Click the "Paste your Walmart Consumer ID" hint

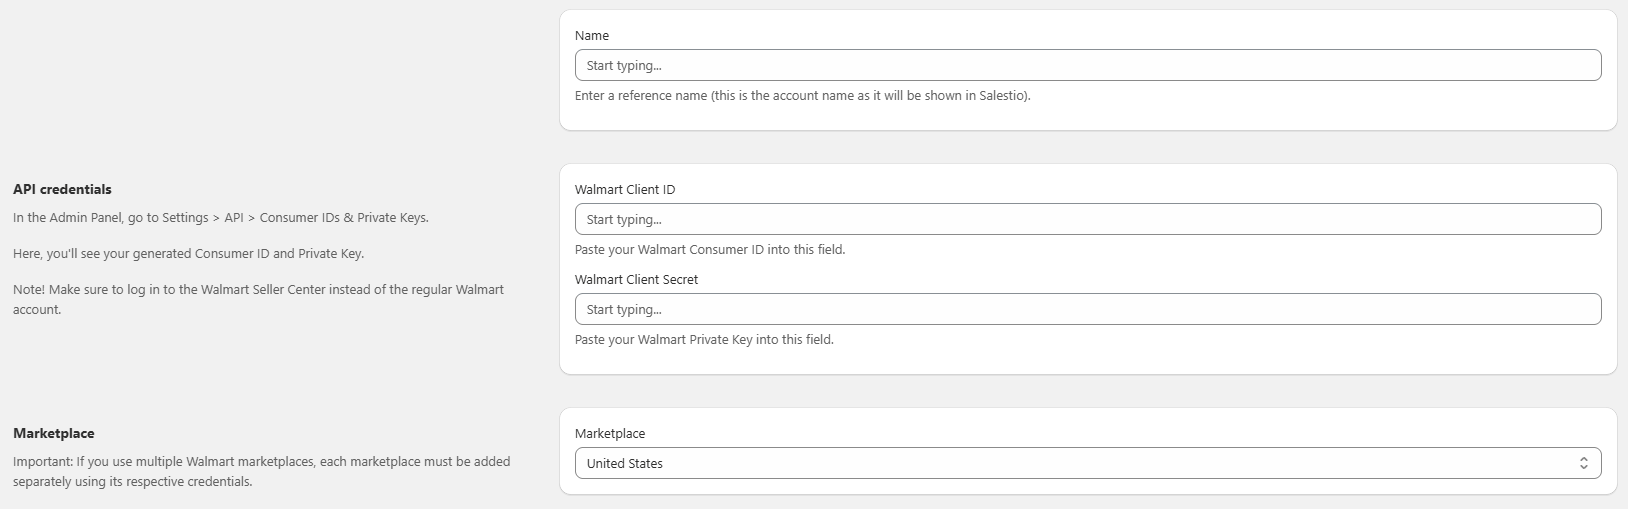(710, 250)
